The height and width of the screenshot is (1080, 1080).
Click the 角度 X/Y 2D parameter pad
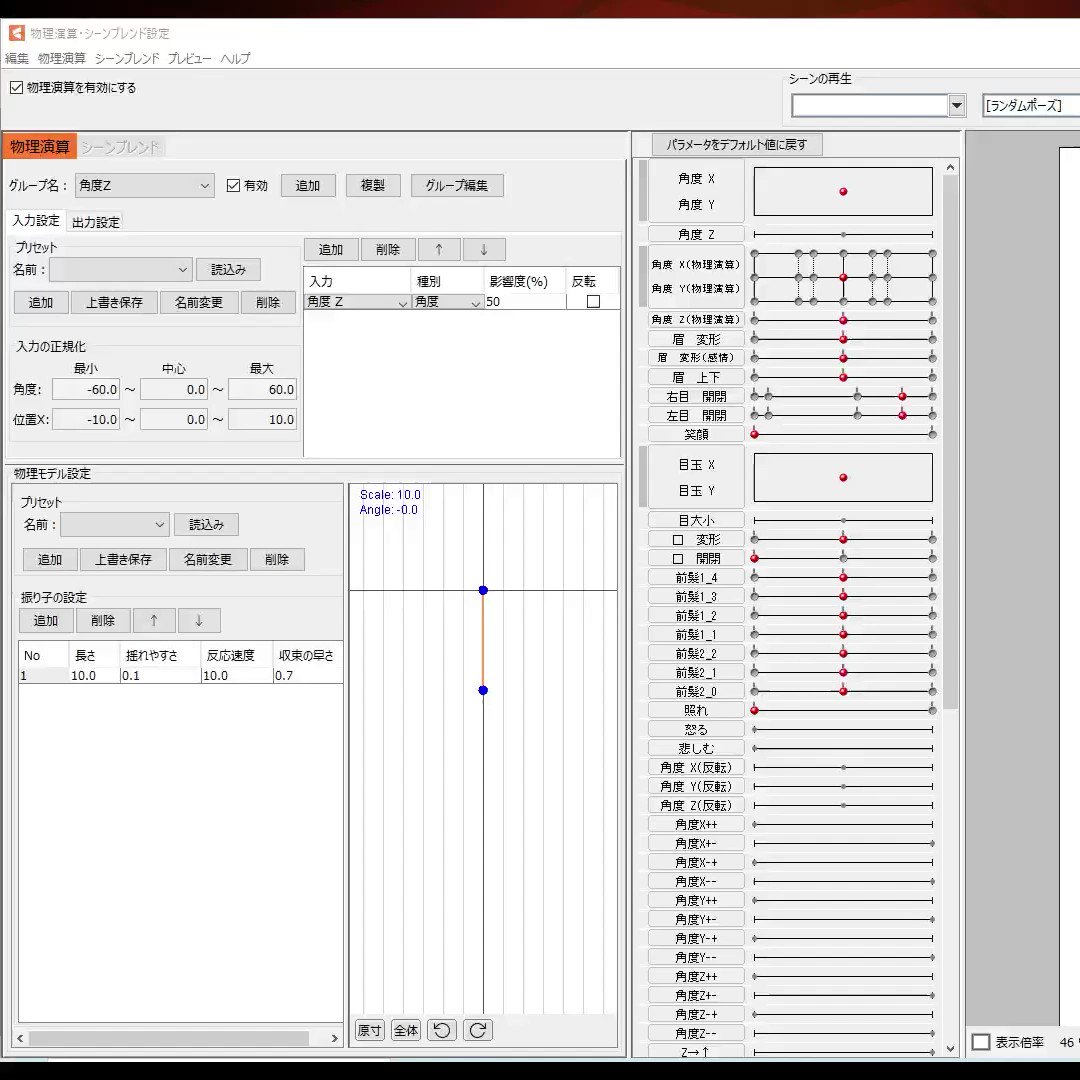(x=843, y=191)
